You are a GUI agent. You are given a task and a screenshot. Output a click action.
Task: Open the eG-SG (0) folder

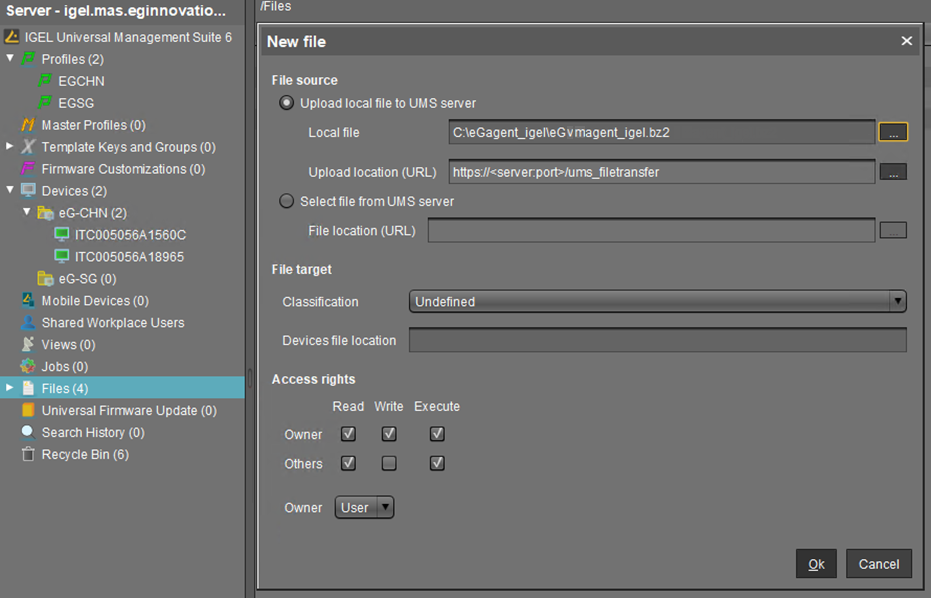click(87, 279)
